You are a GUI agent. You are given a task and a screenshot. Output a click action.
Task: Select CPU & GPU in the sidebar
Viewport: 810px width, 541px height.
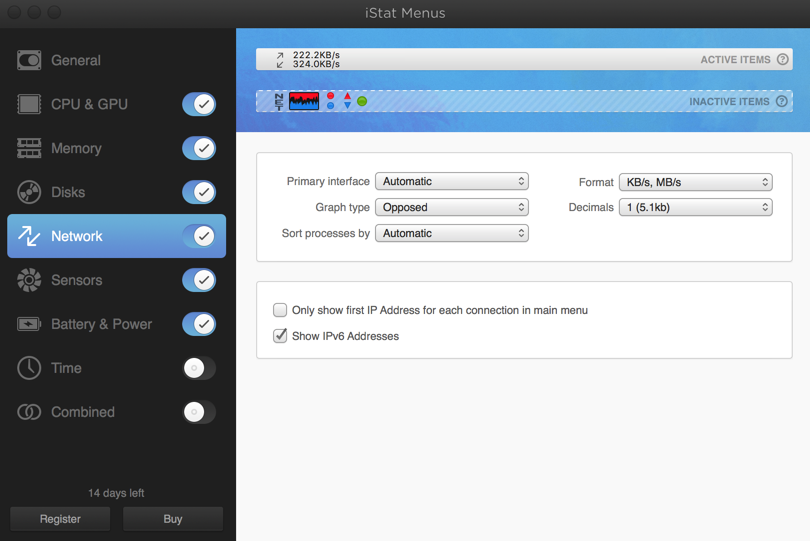click(89, 104)
